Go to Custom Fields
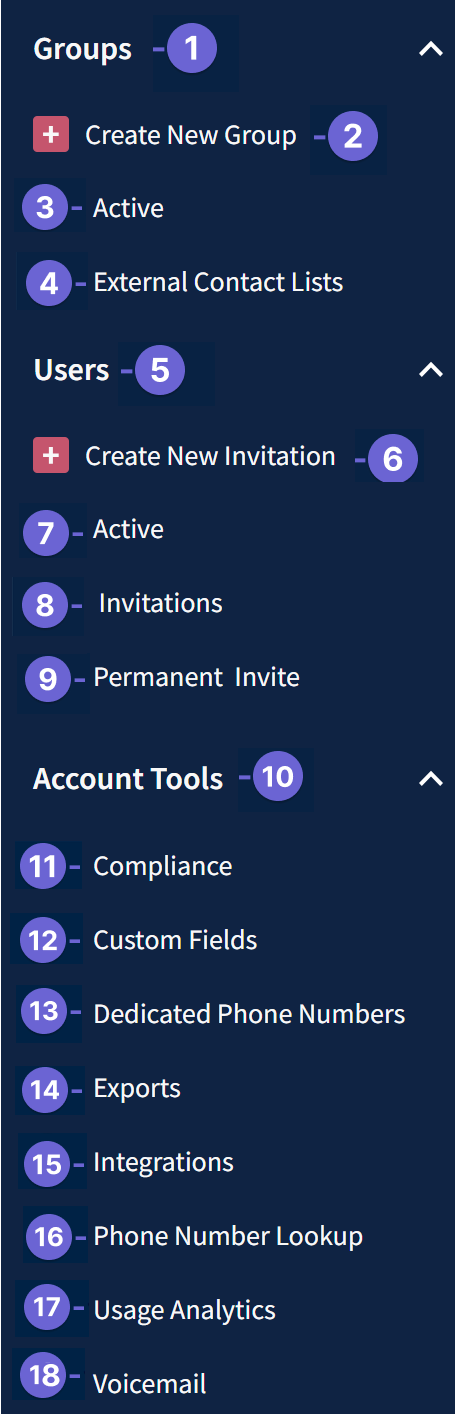The image size is (456, 1416). pyautogui.click(x=175, y=940)
